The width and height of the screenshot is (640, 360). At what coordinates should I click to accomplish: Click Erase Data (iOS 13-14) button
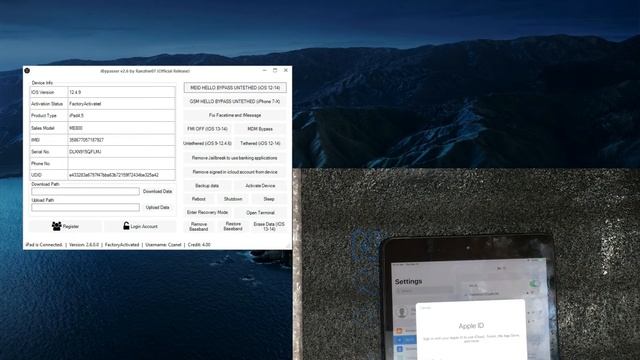coord(269,227)
